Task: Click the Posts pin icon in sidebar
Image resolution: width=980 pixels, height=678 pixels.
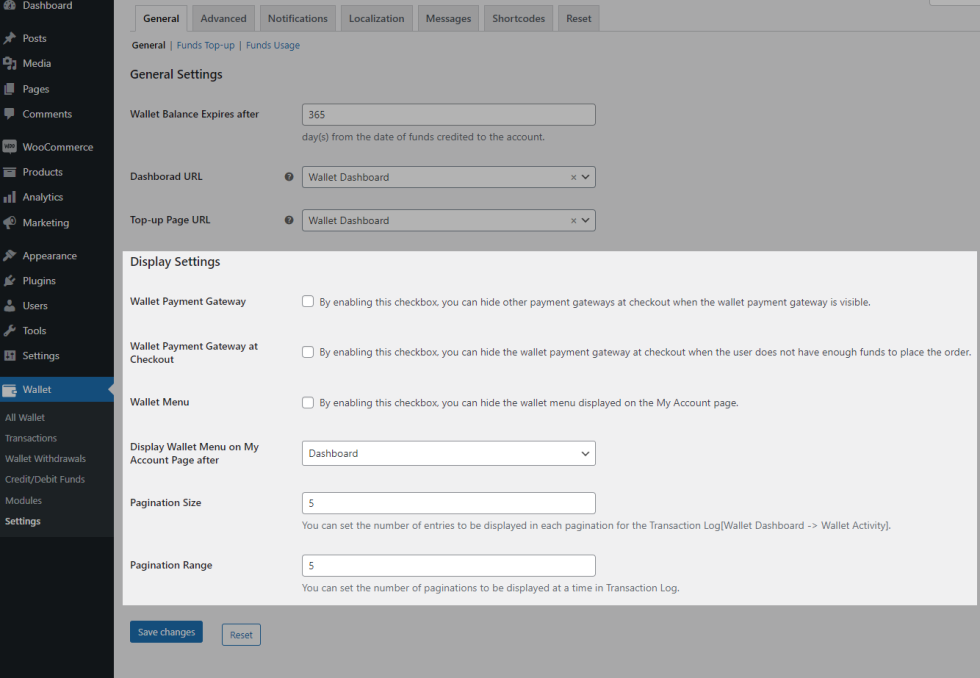Action: point(10,38)
